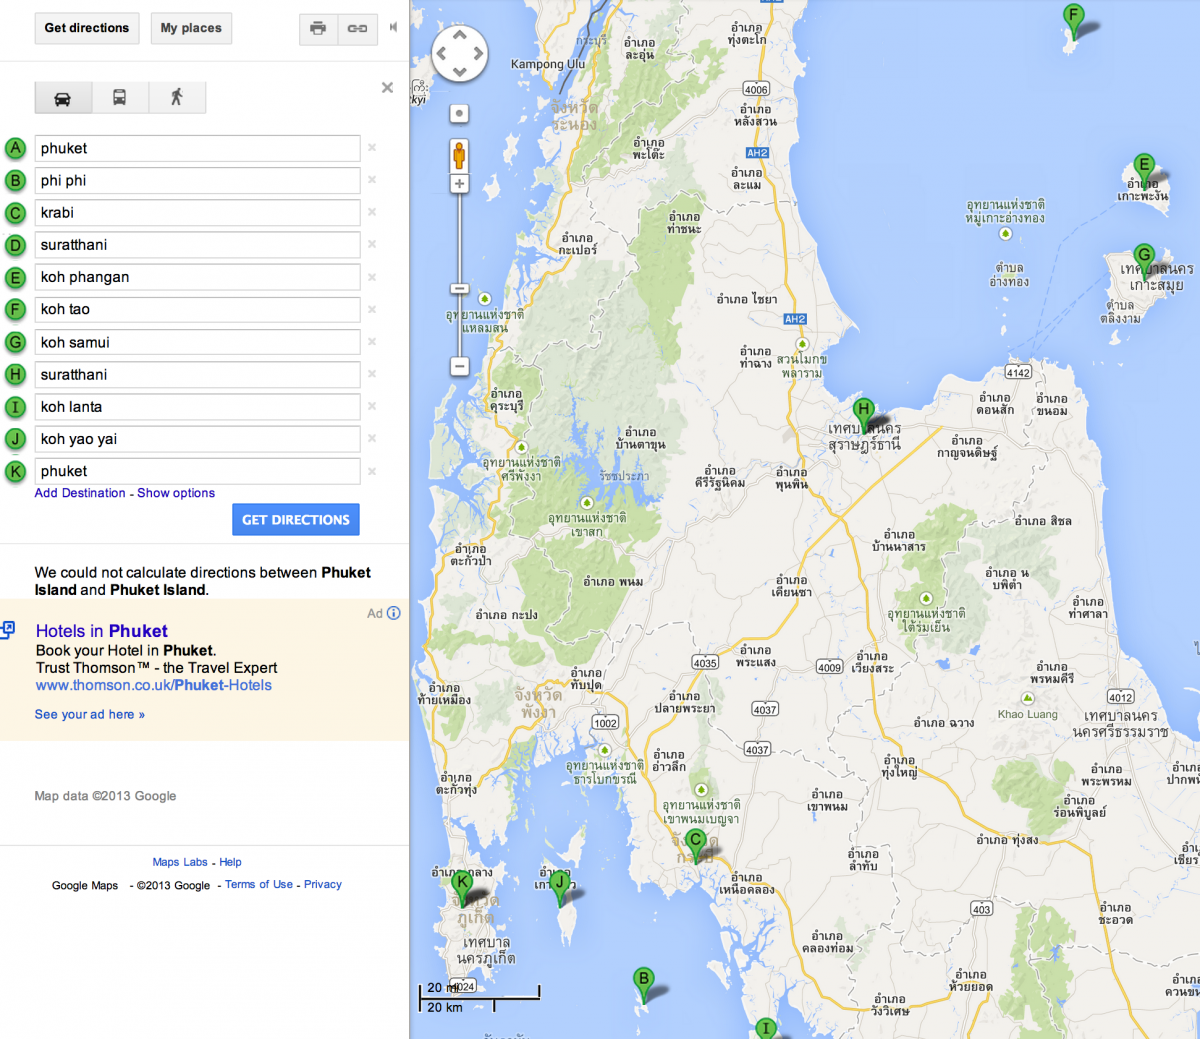Click the map pan compass control
Screen dimensions: 1200x1039
point(459,53)
